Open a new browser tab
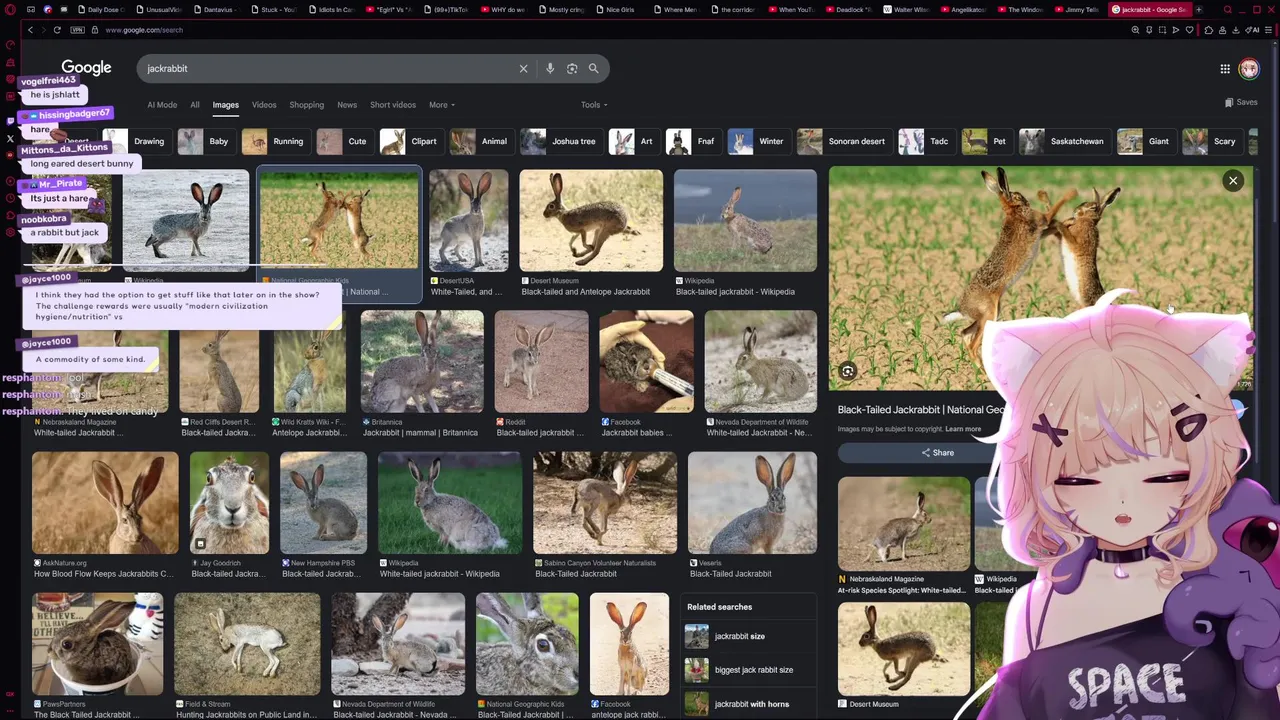1280x720 pixels. 1199,9
